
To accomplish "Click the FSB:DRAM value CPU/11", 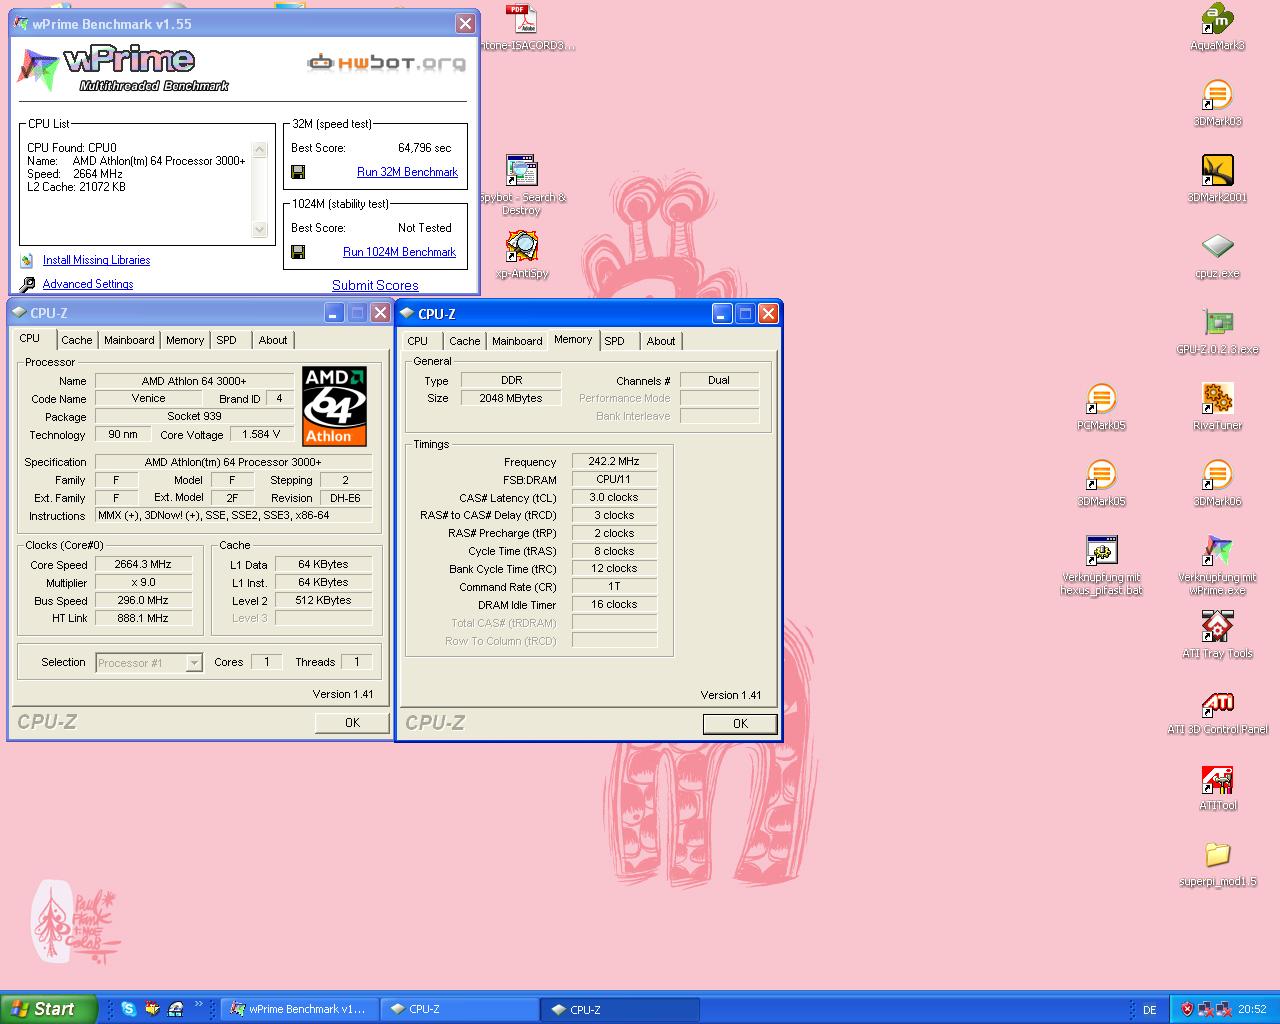I will click(614, 479).
